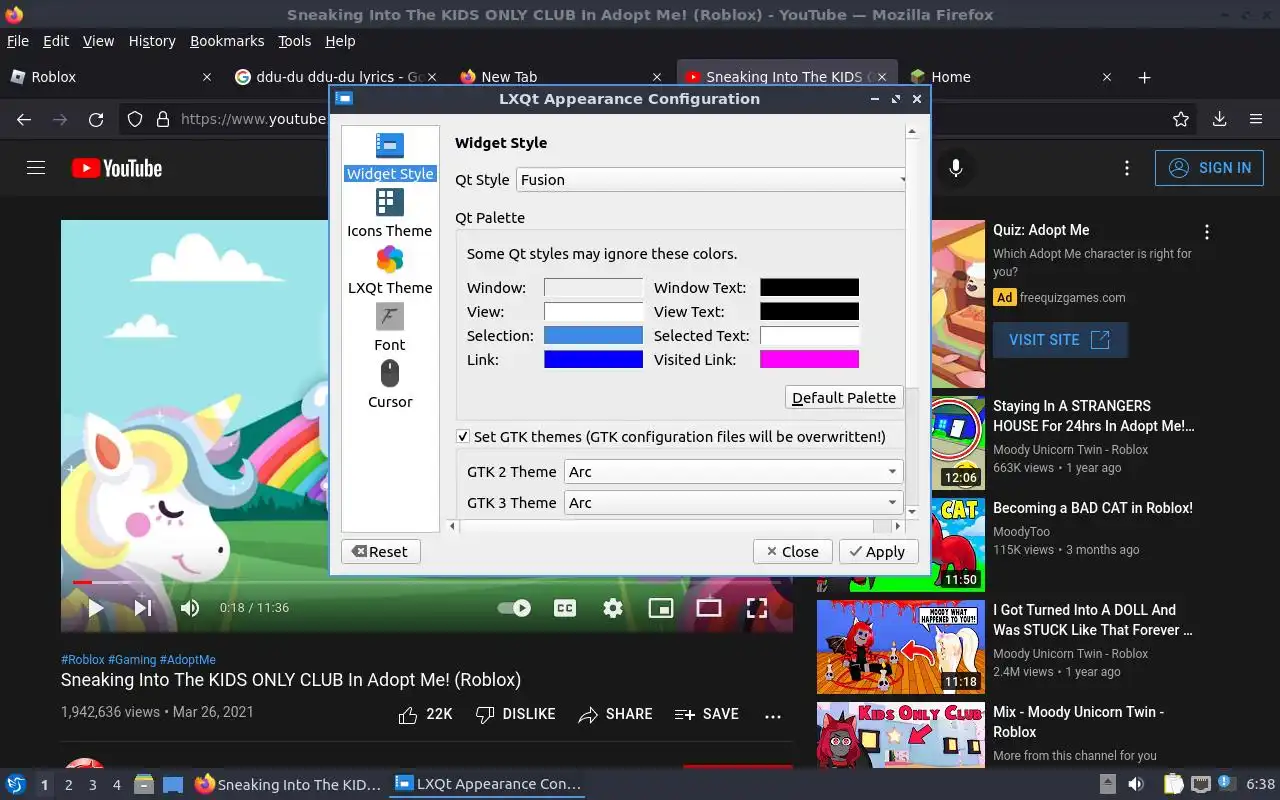Switch to theater mode
This screenshot has height=800, width=1280.
click(709, 608)
